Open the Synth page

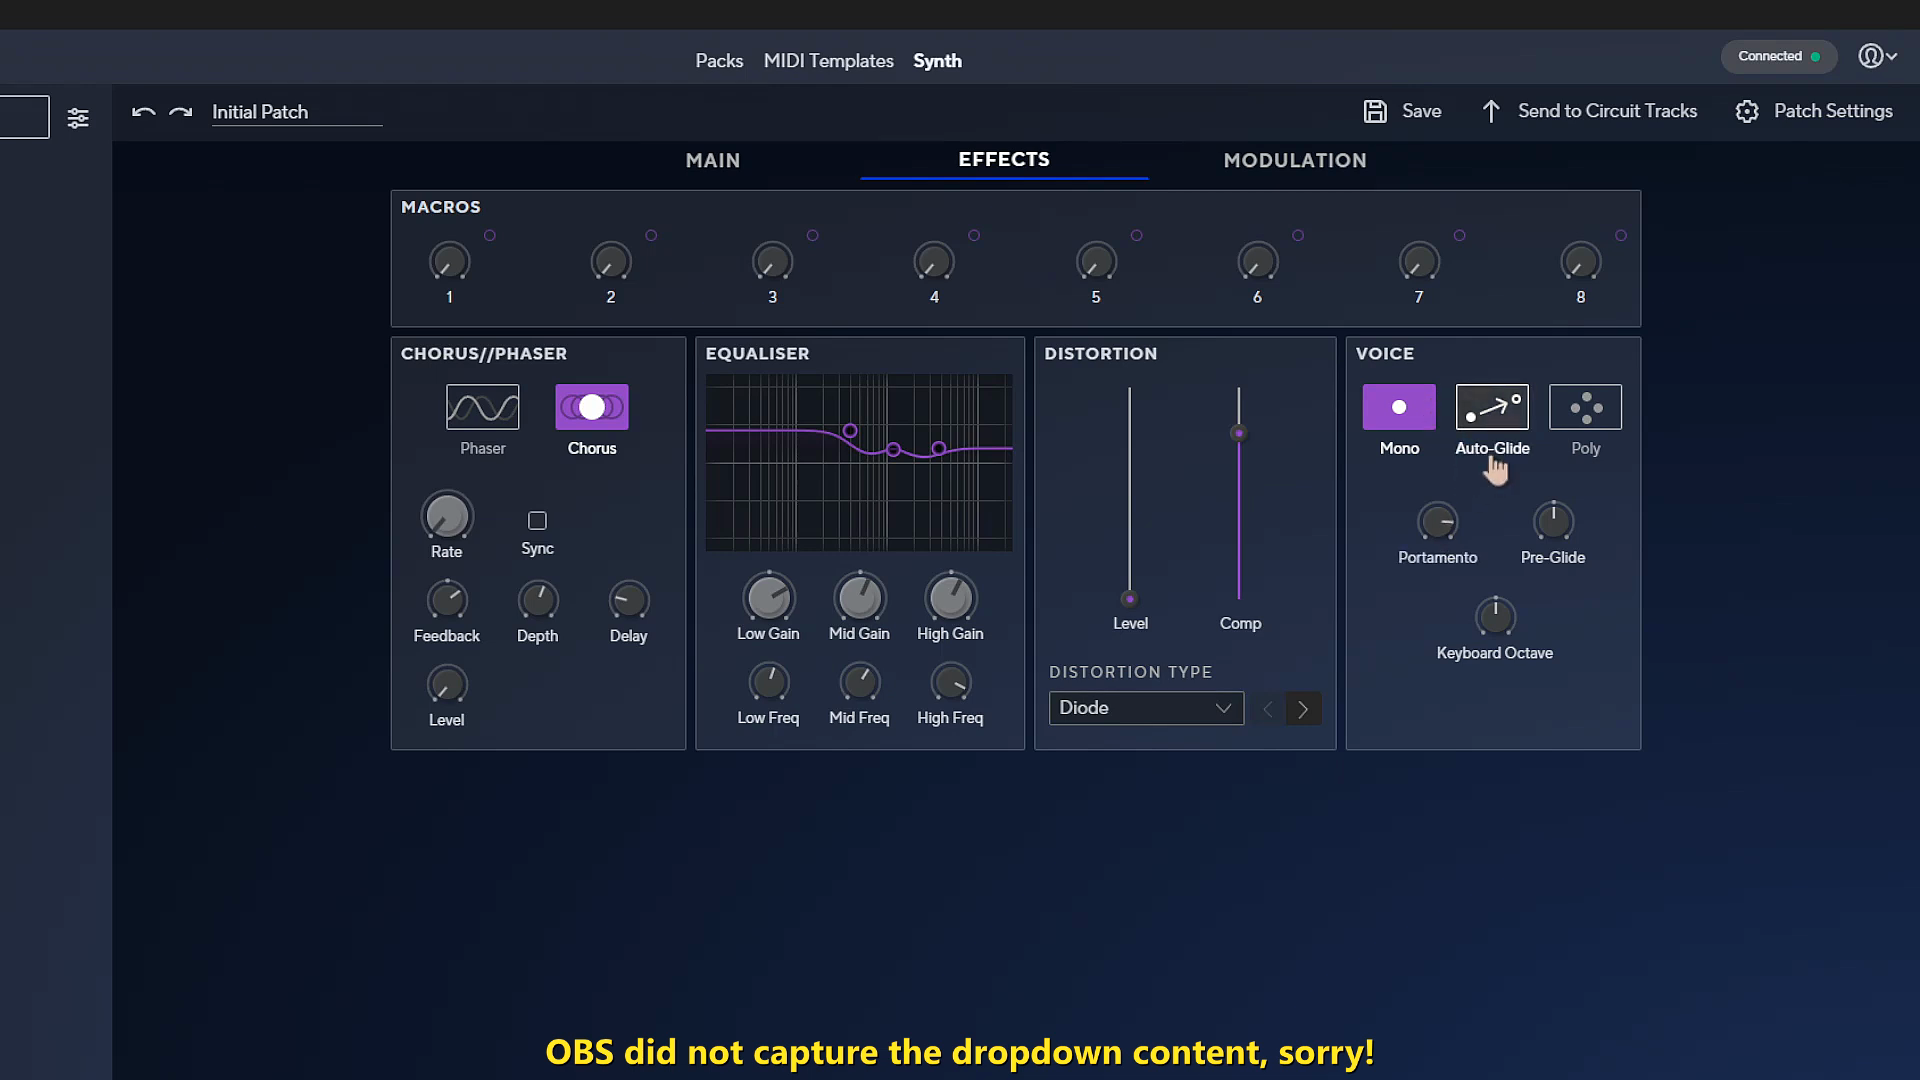937,61
